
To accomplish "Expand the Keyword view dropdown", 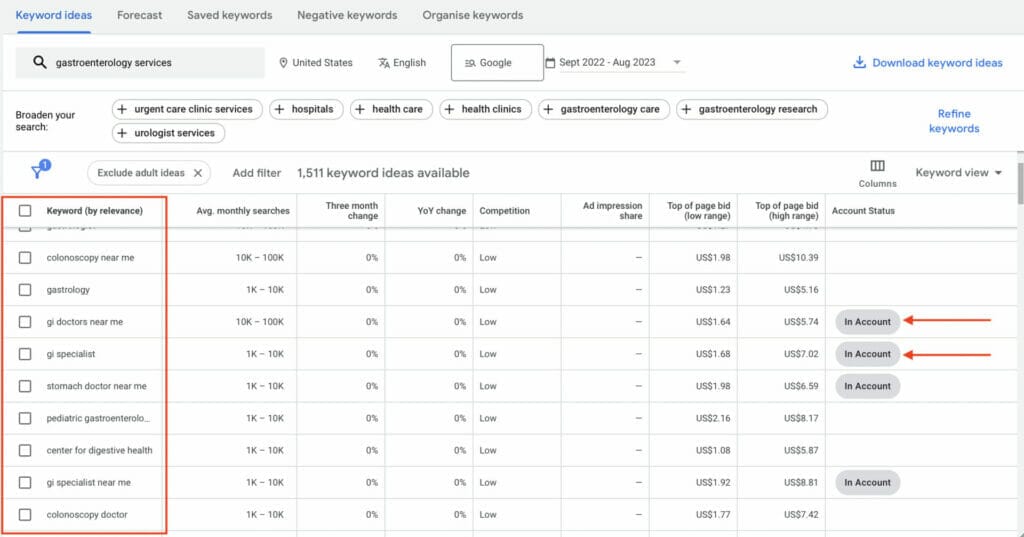I will pyautogui.click(x=958, y=173).
